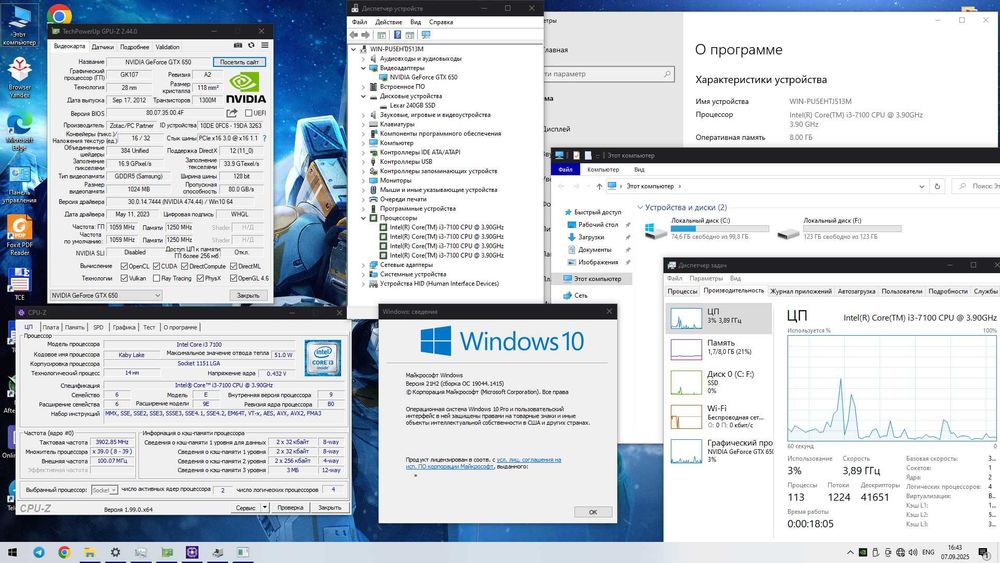Toggle the CUDA checkbox
Viewport: 1000px width, 563px height.
click(157, 266)
